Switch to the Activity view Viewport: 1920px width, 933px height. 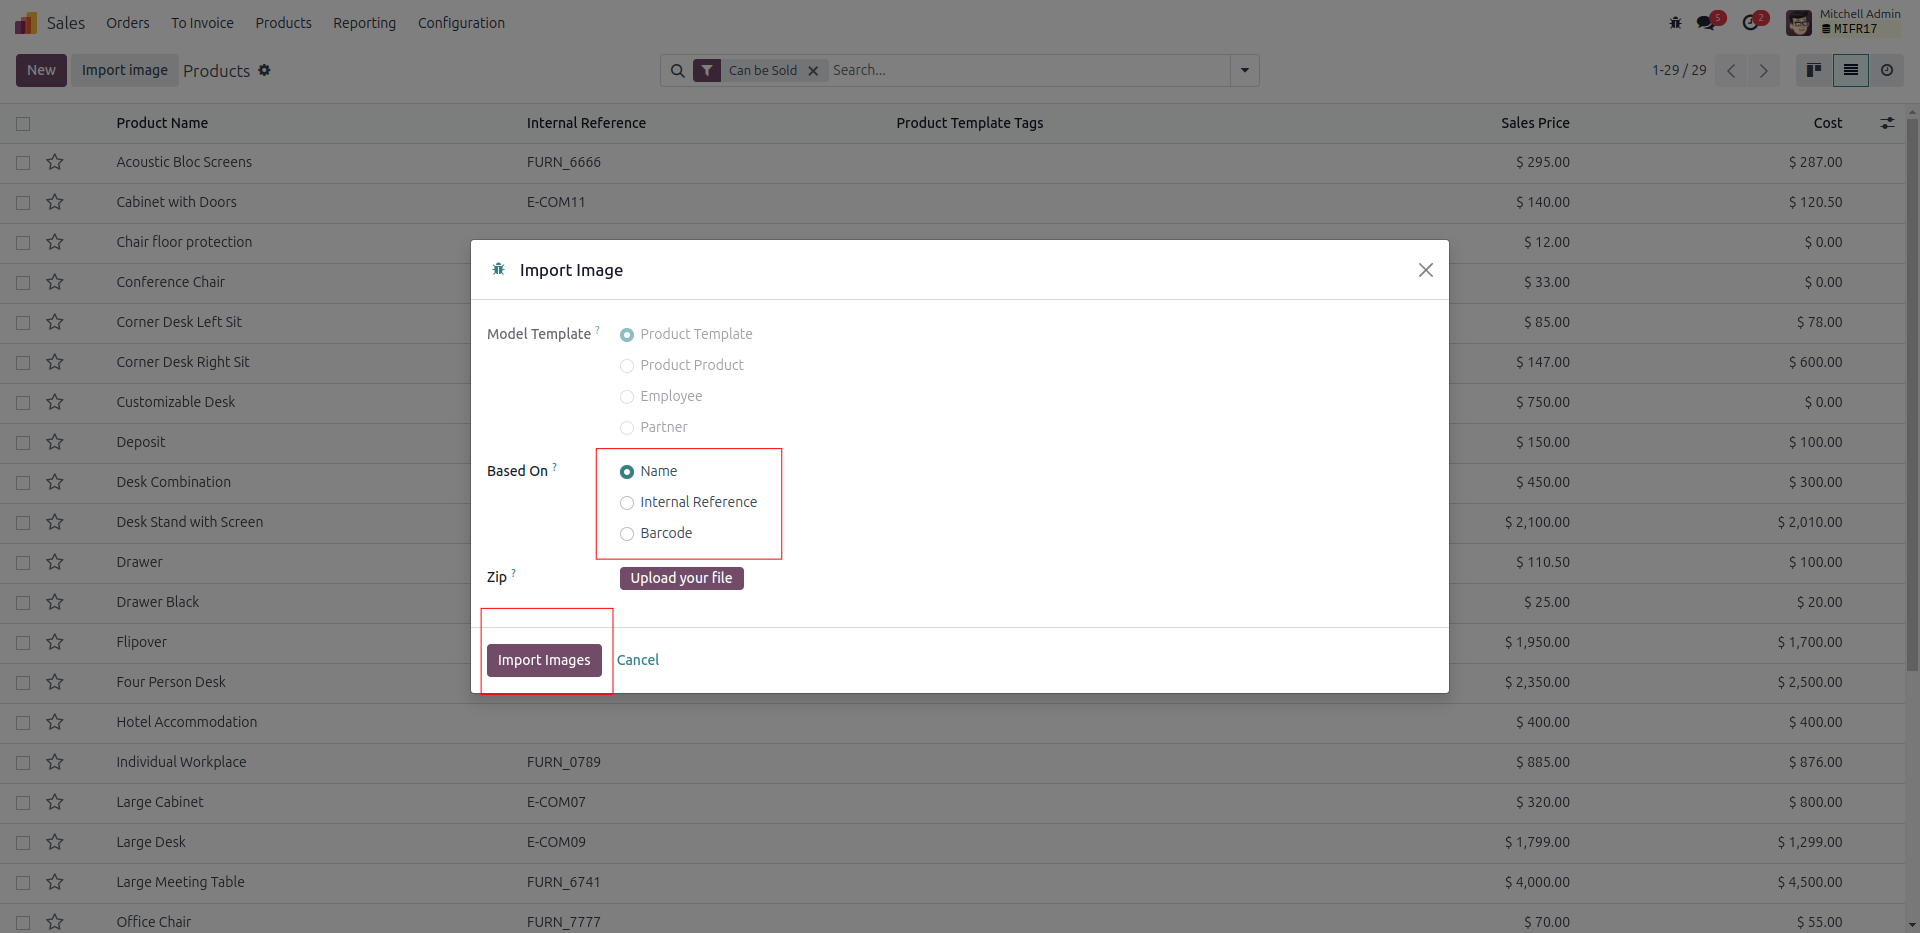pos(1887,70)
